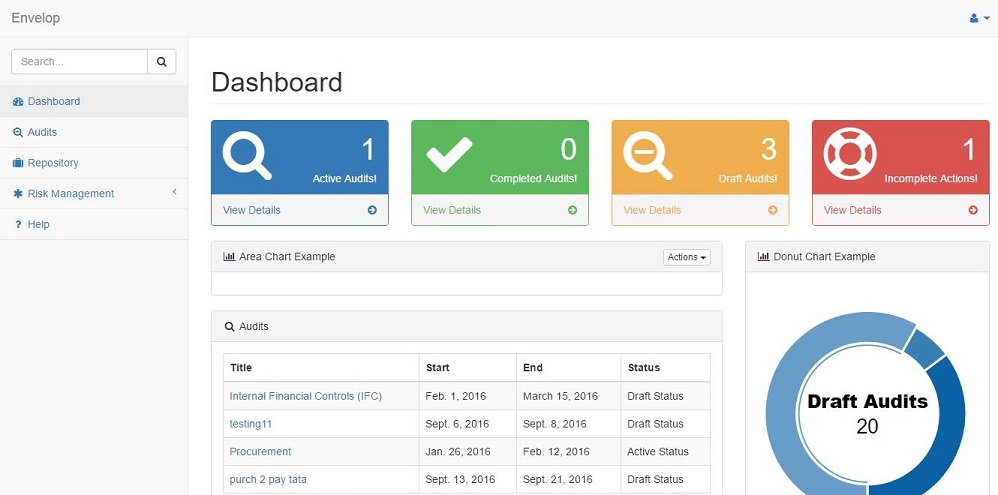
Task: Click in the Search input field
Action: click(x=80, y=62)
